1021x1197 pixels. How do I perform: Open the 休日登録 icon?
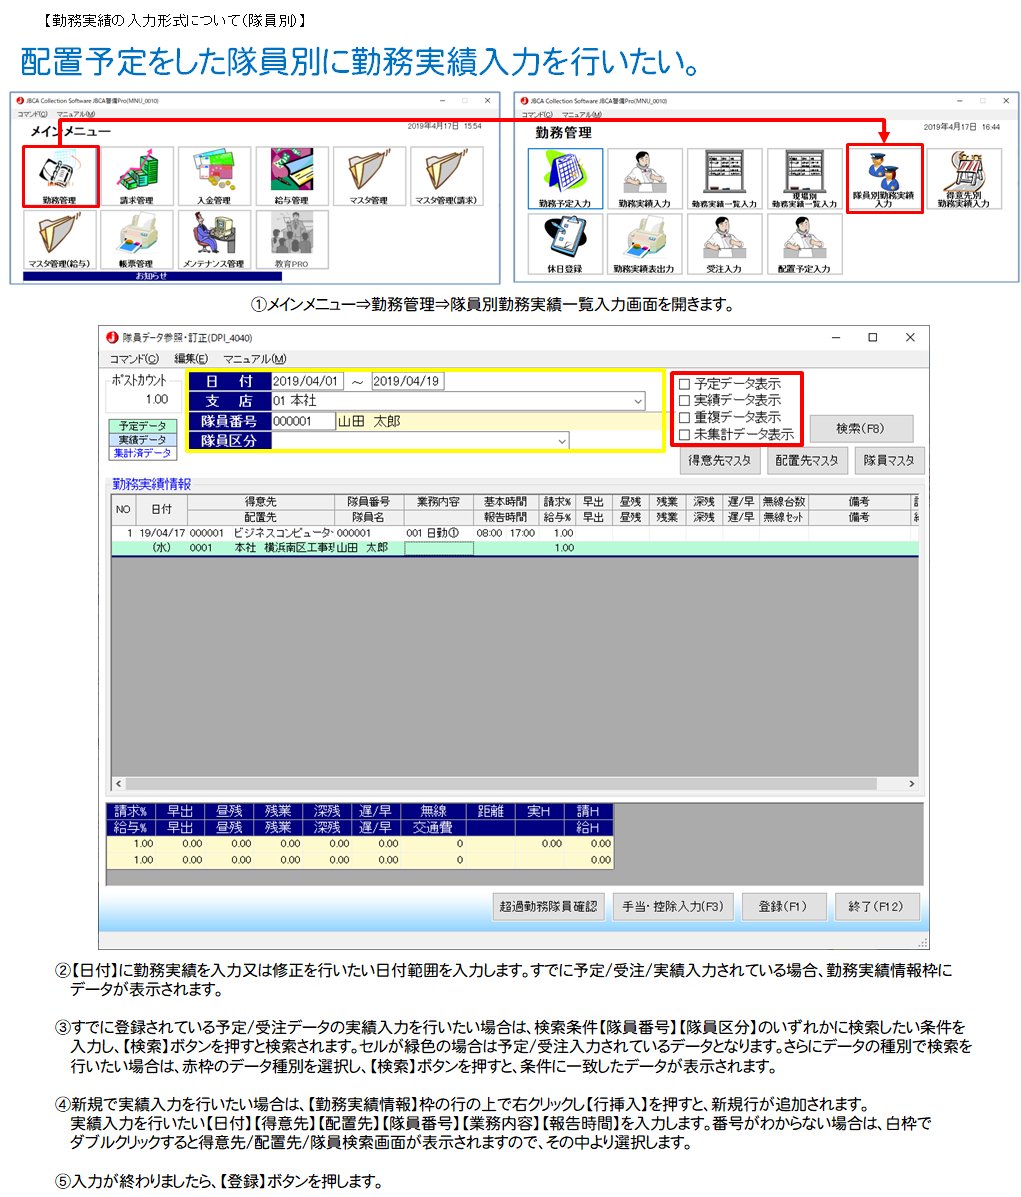tap(565, 242)
